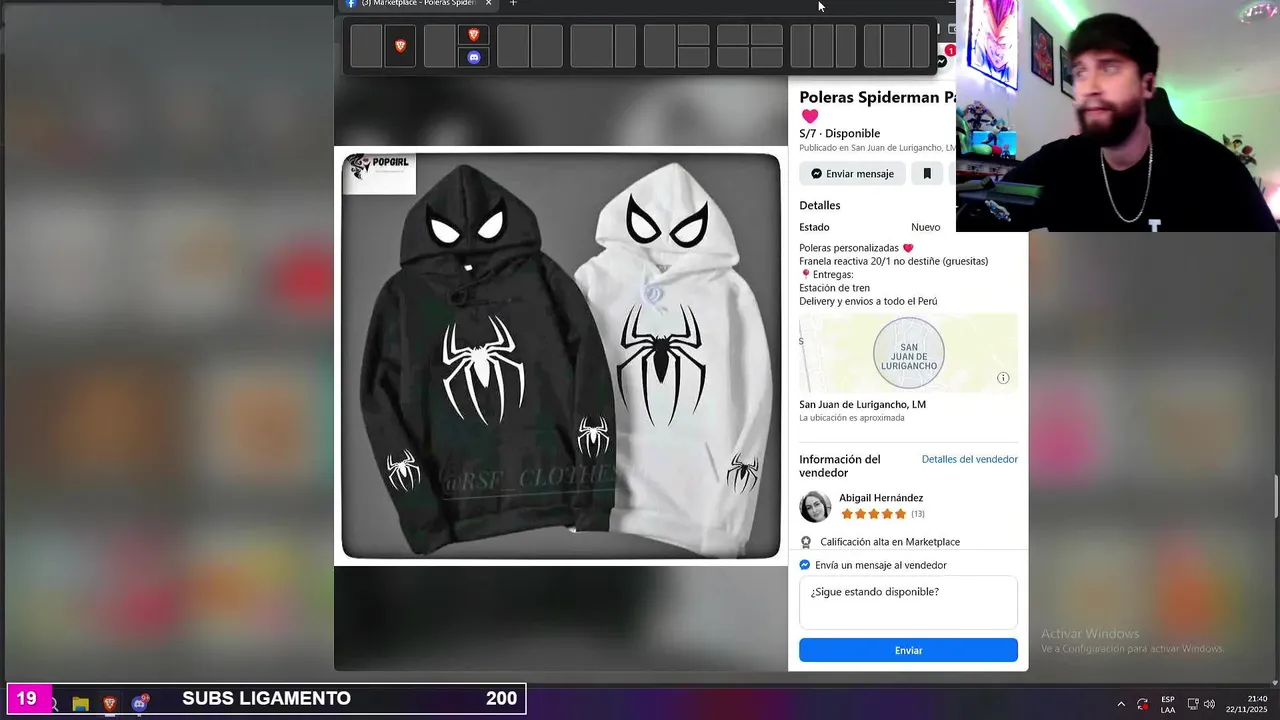Click the Enviar mensaje button
The image size is (1280, 720).
pyautogui.click(x=852, y=174)
